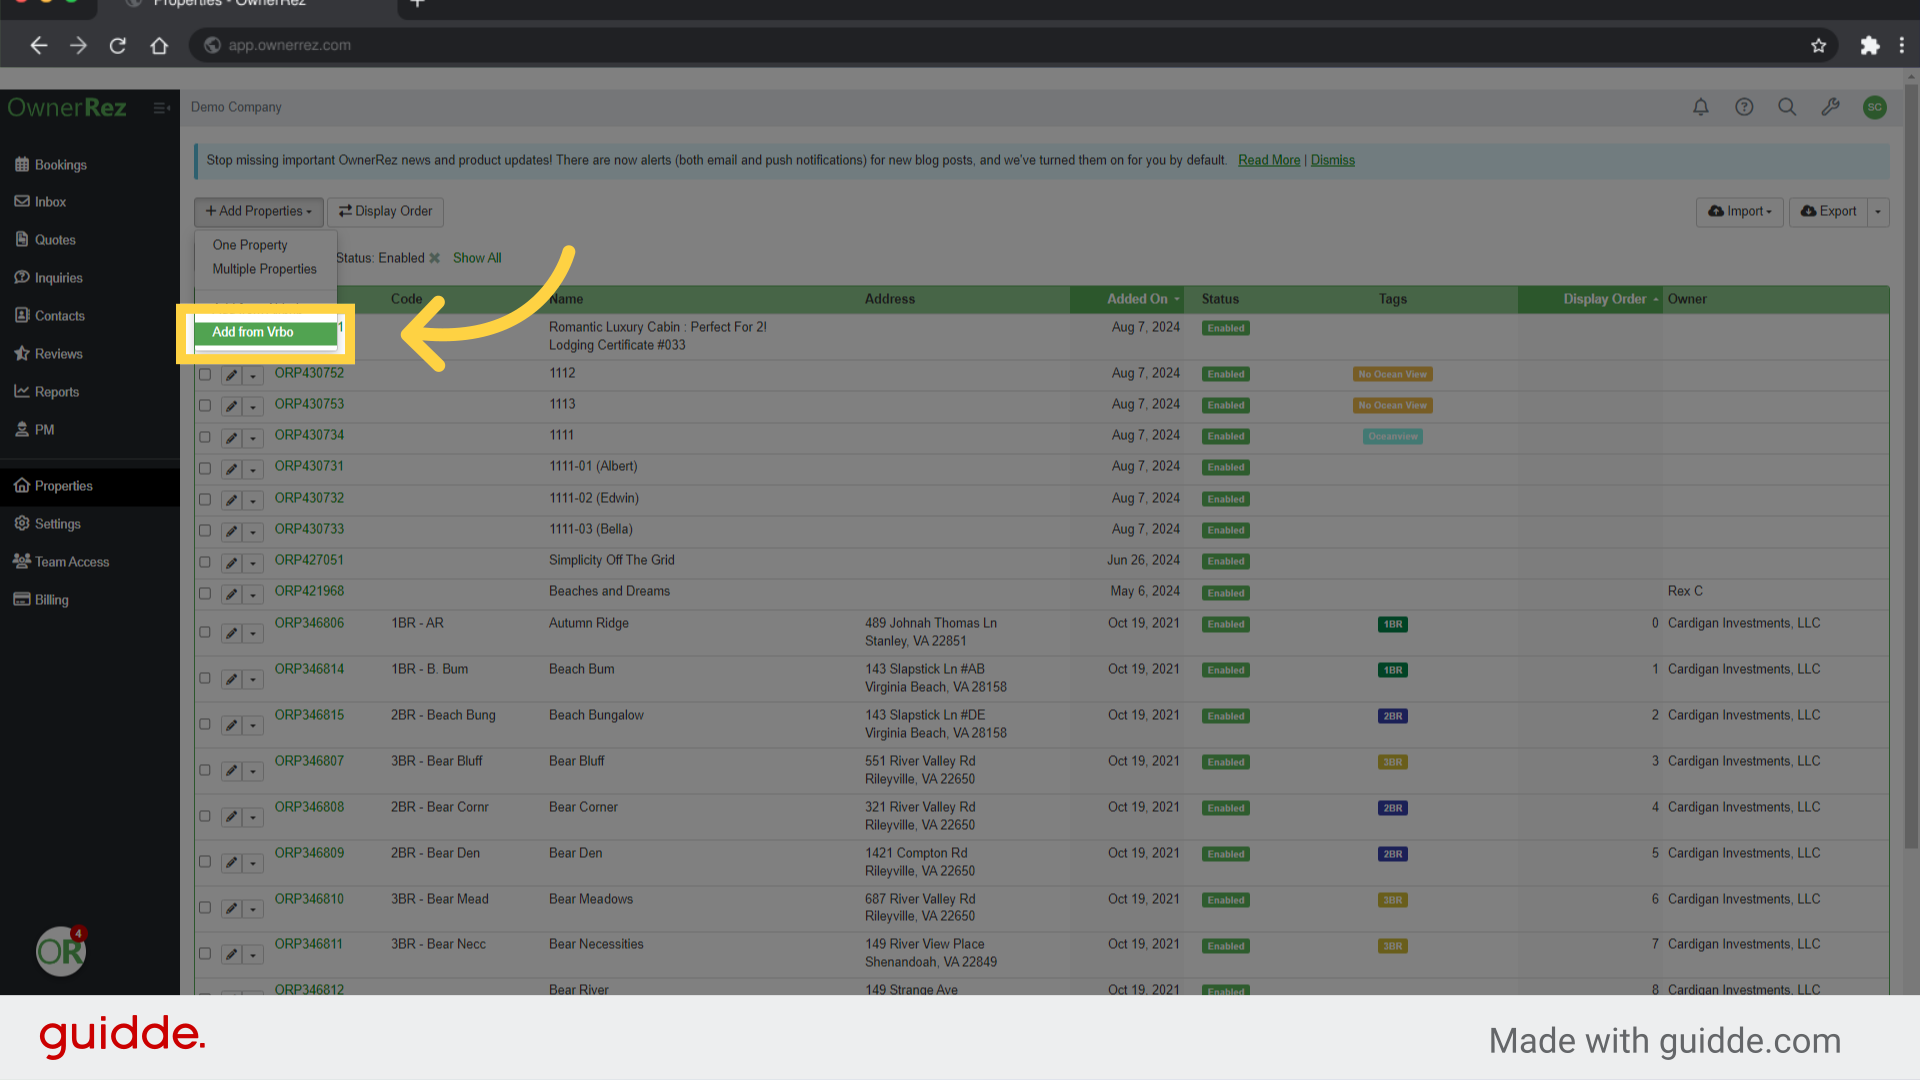Open the search magnifier icon
This screenshot has height=1080, width=1920.
(x=1787, y=107)
